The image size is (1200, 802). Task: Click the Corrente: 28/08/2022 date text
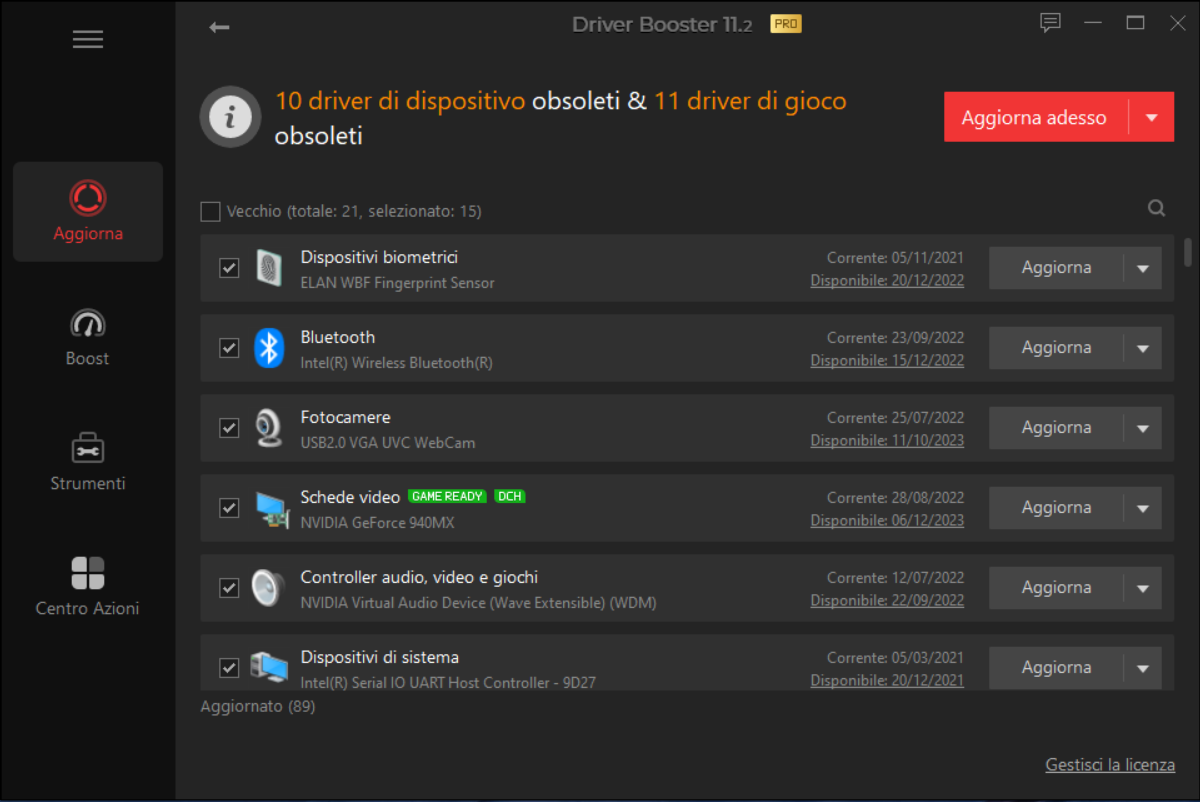[x=896, y=498]
